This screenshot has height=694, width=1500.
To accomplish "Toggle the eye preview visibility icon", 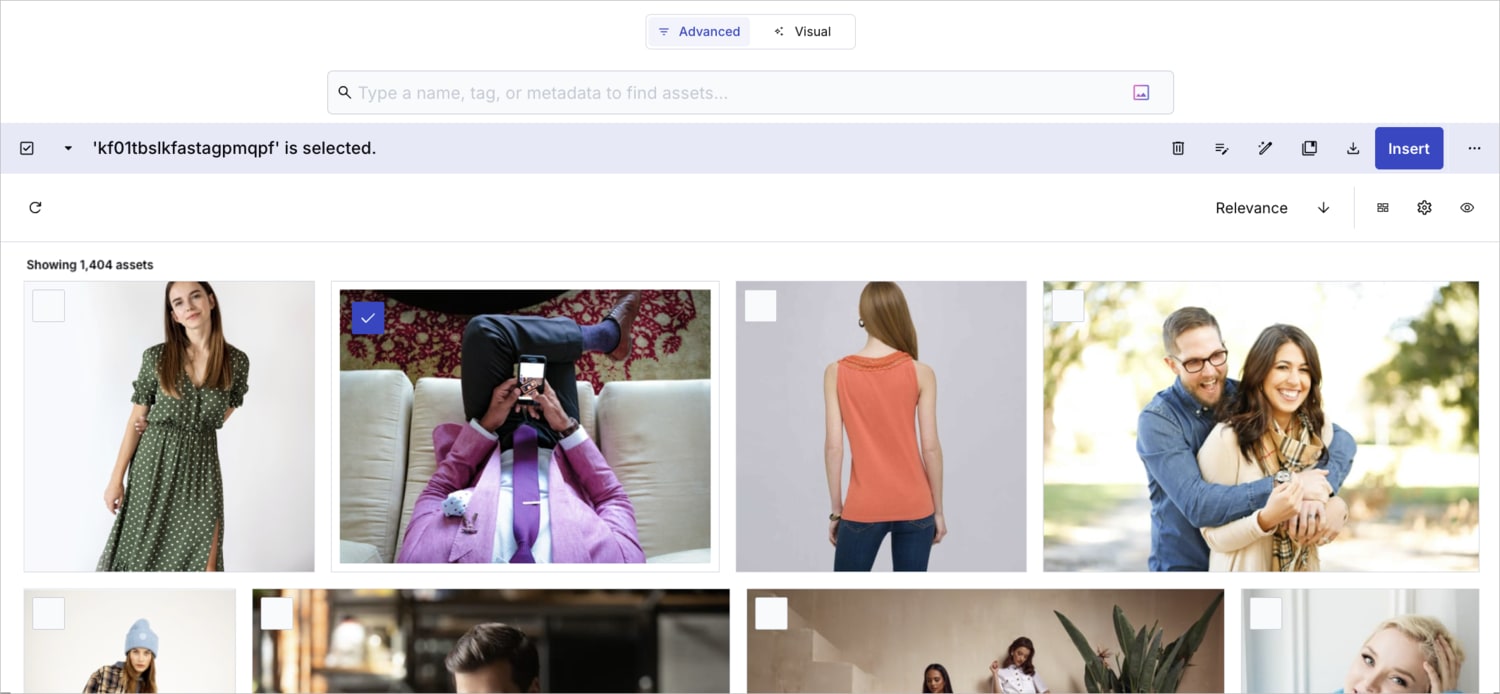I will 1467,208.
